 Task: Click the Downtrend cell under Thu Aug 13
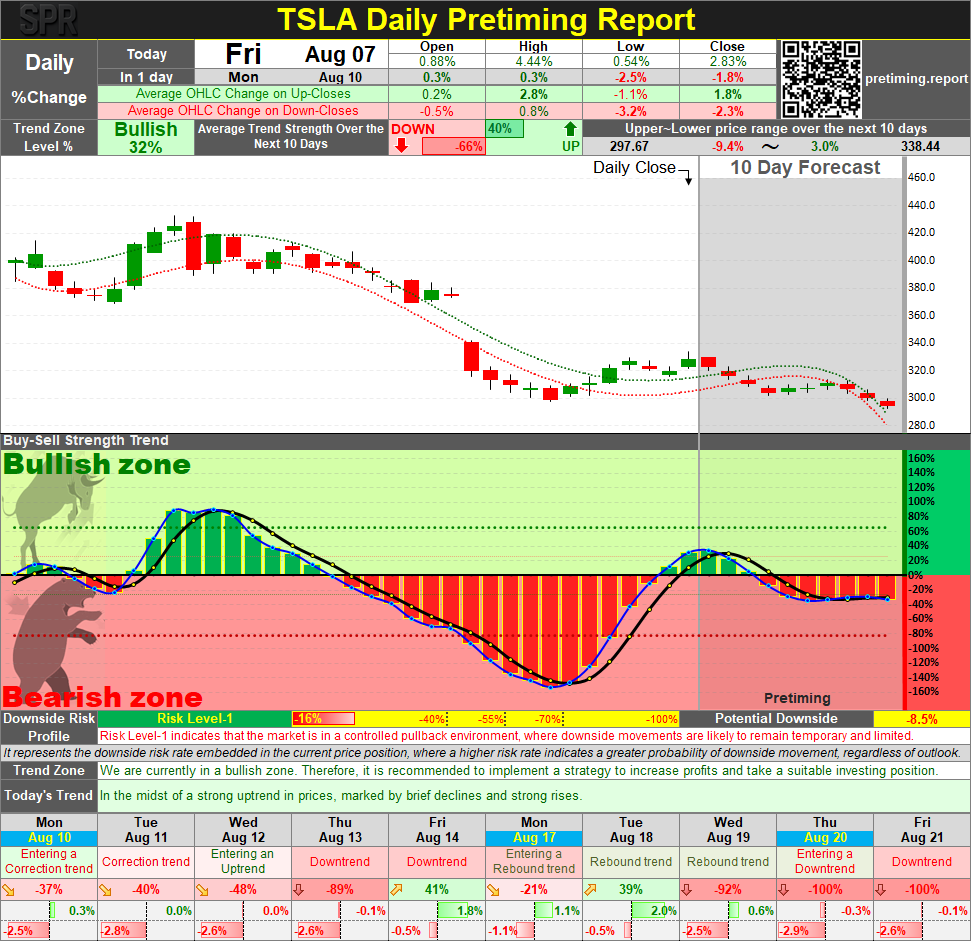click(x=340, y=861)
